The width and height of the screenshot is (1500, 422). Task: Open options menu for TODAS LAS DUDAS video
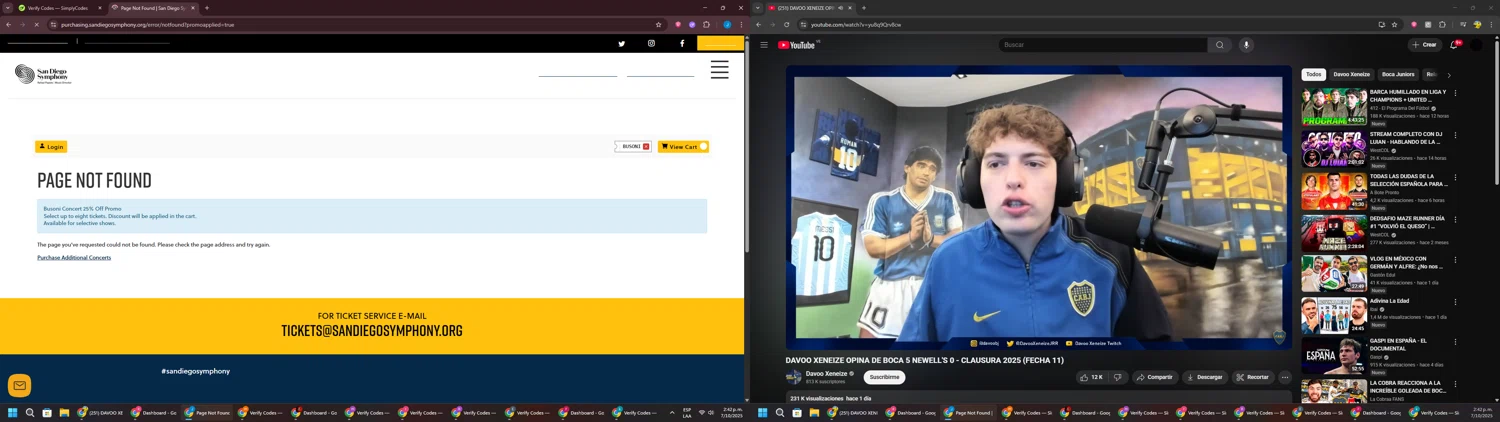click(x=1455, y=177)
